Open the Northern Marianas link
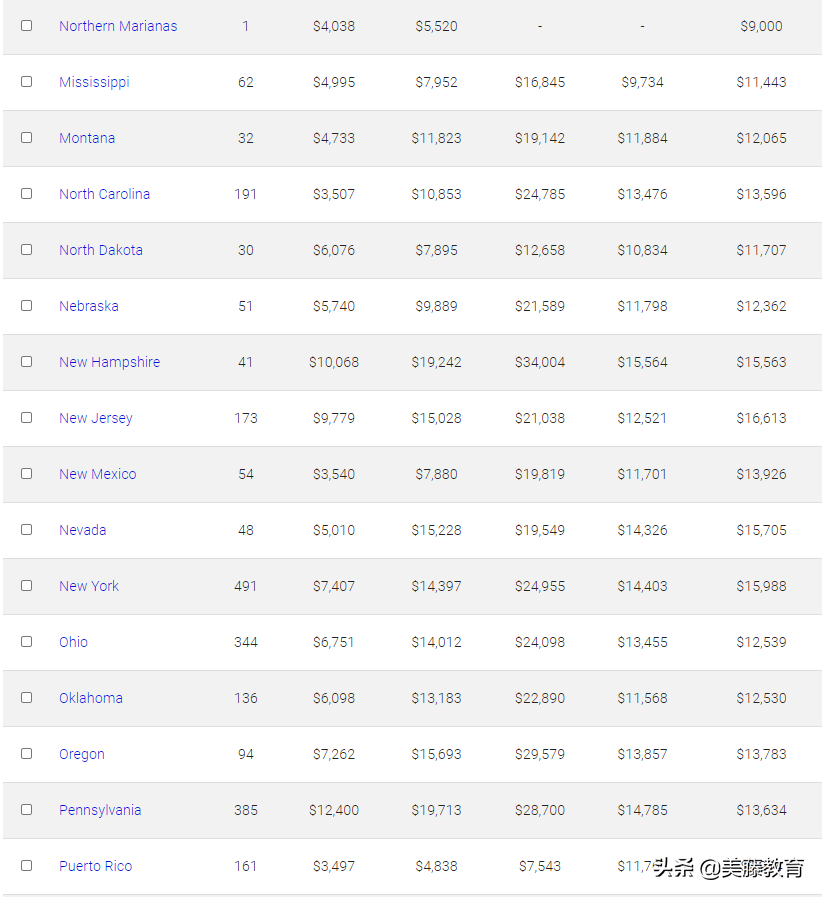 point(118,26)
